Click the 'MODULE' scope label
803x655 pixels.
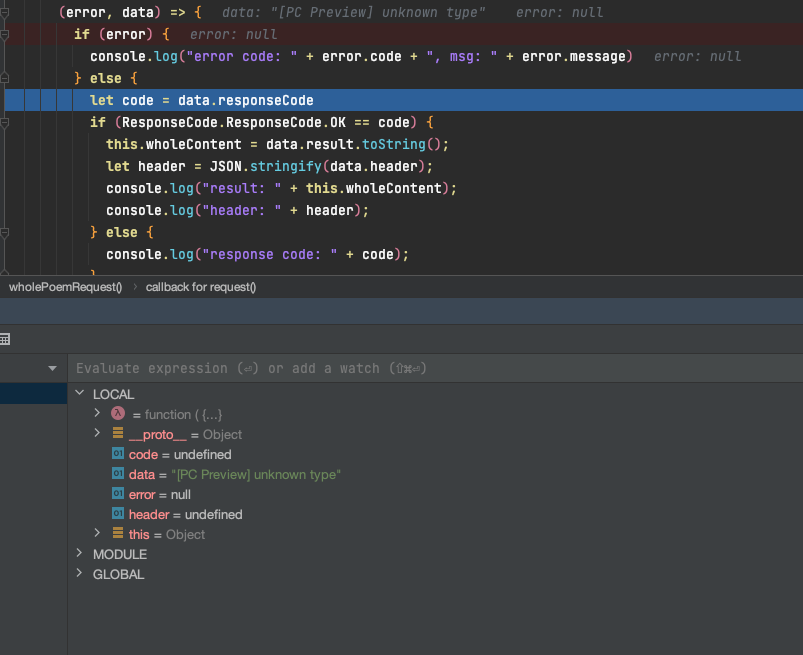(120, 554)
